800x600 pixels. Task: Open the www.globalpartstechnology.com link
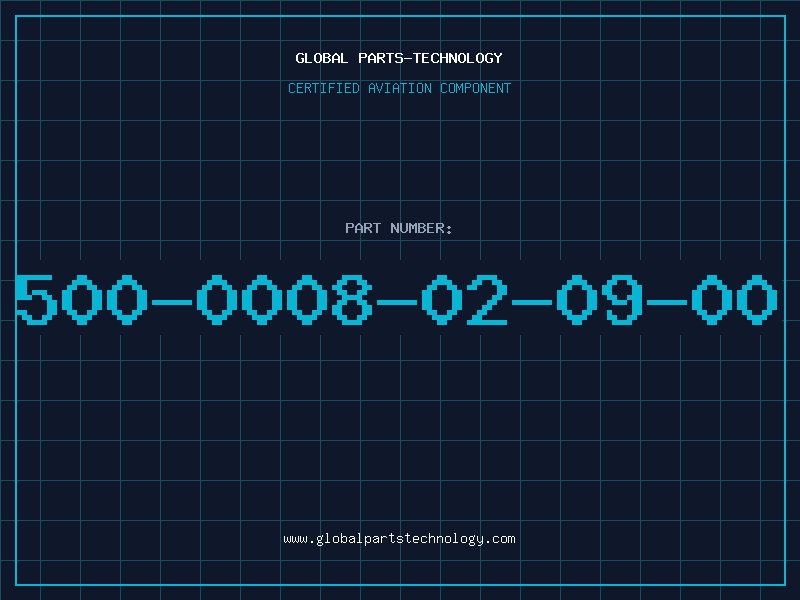399,539
